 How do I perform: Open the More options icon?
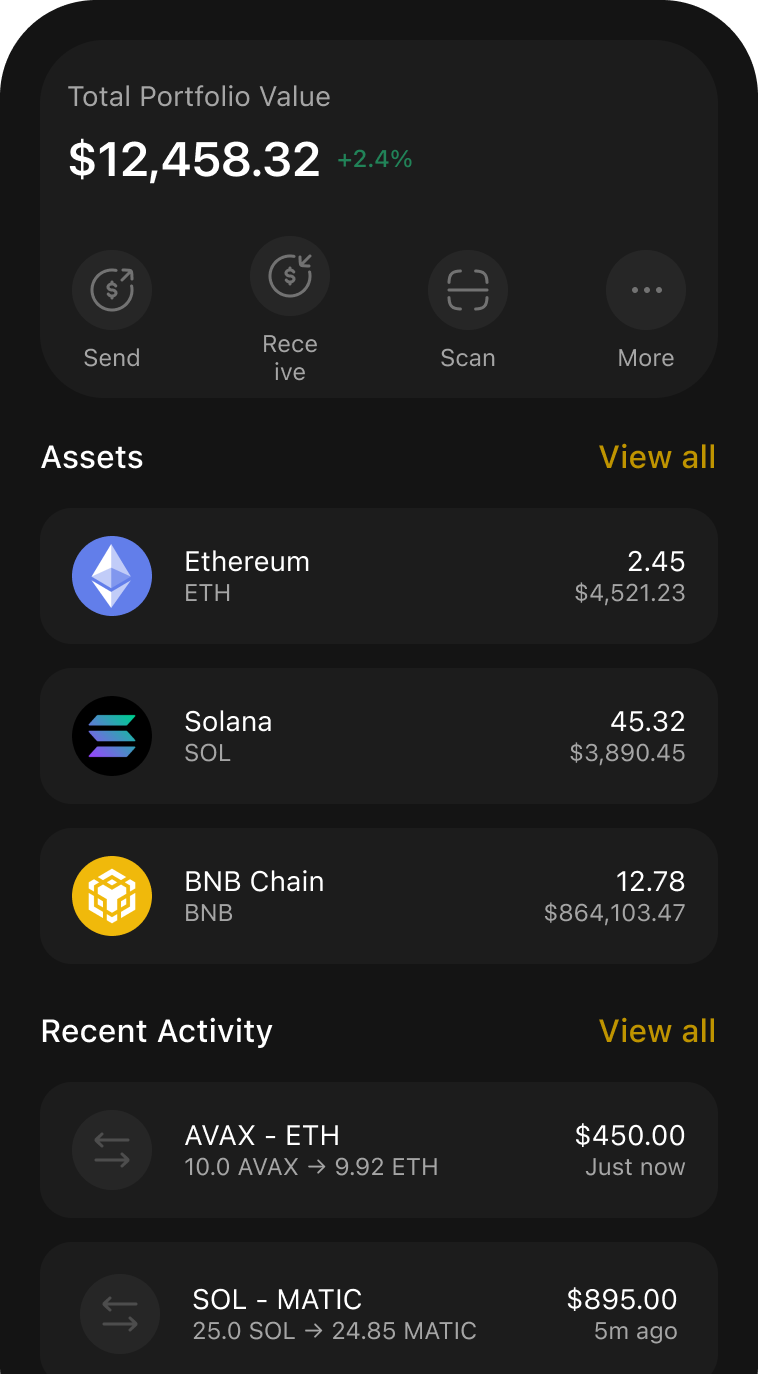pos(646,290)
